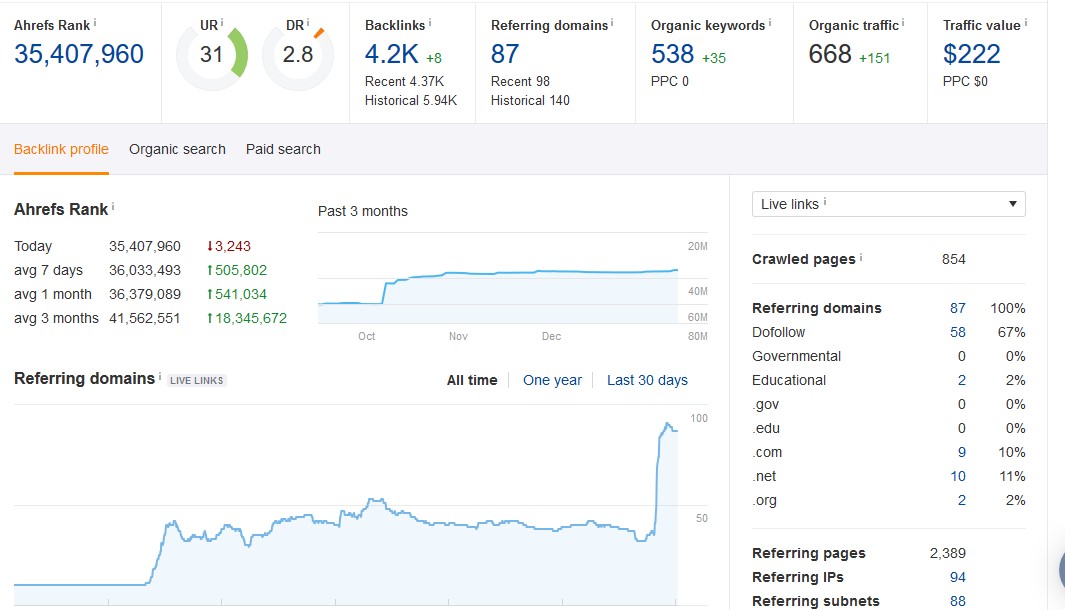Expand the Live links dropdown
This screenshot has width=1065, height=610.
click(888, 204)
